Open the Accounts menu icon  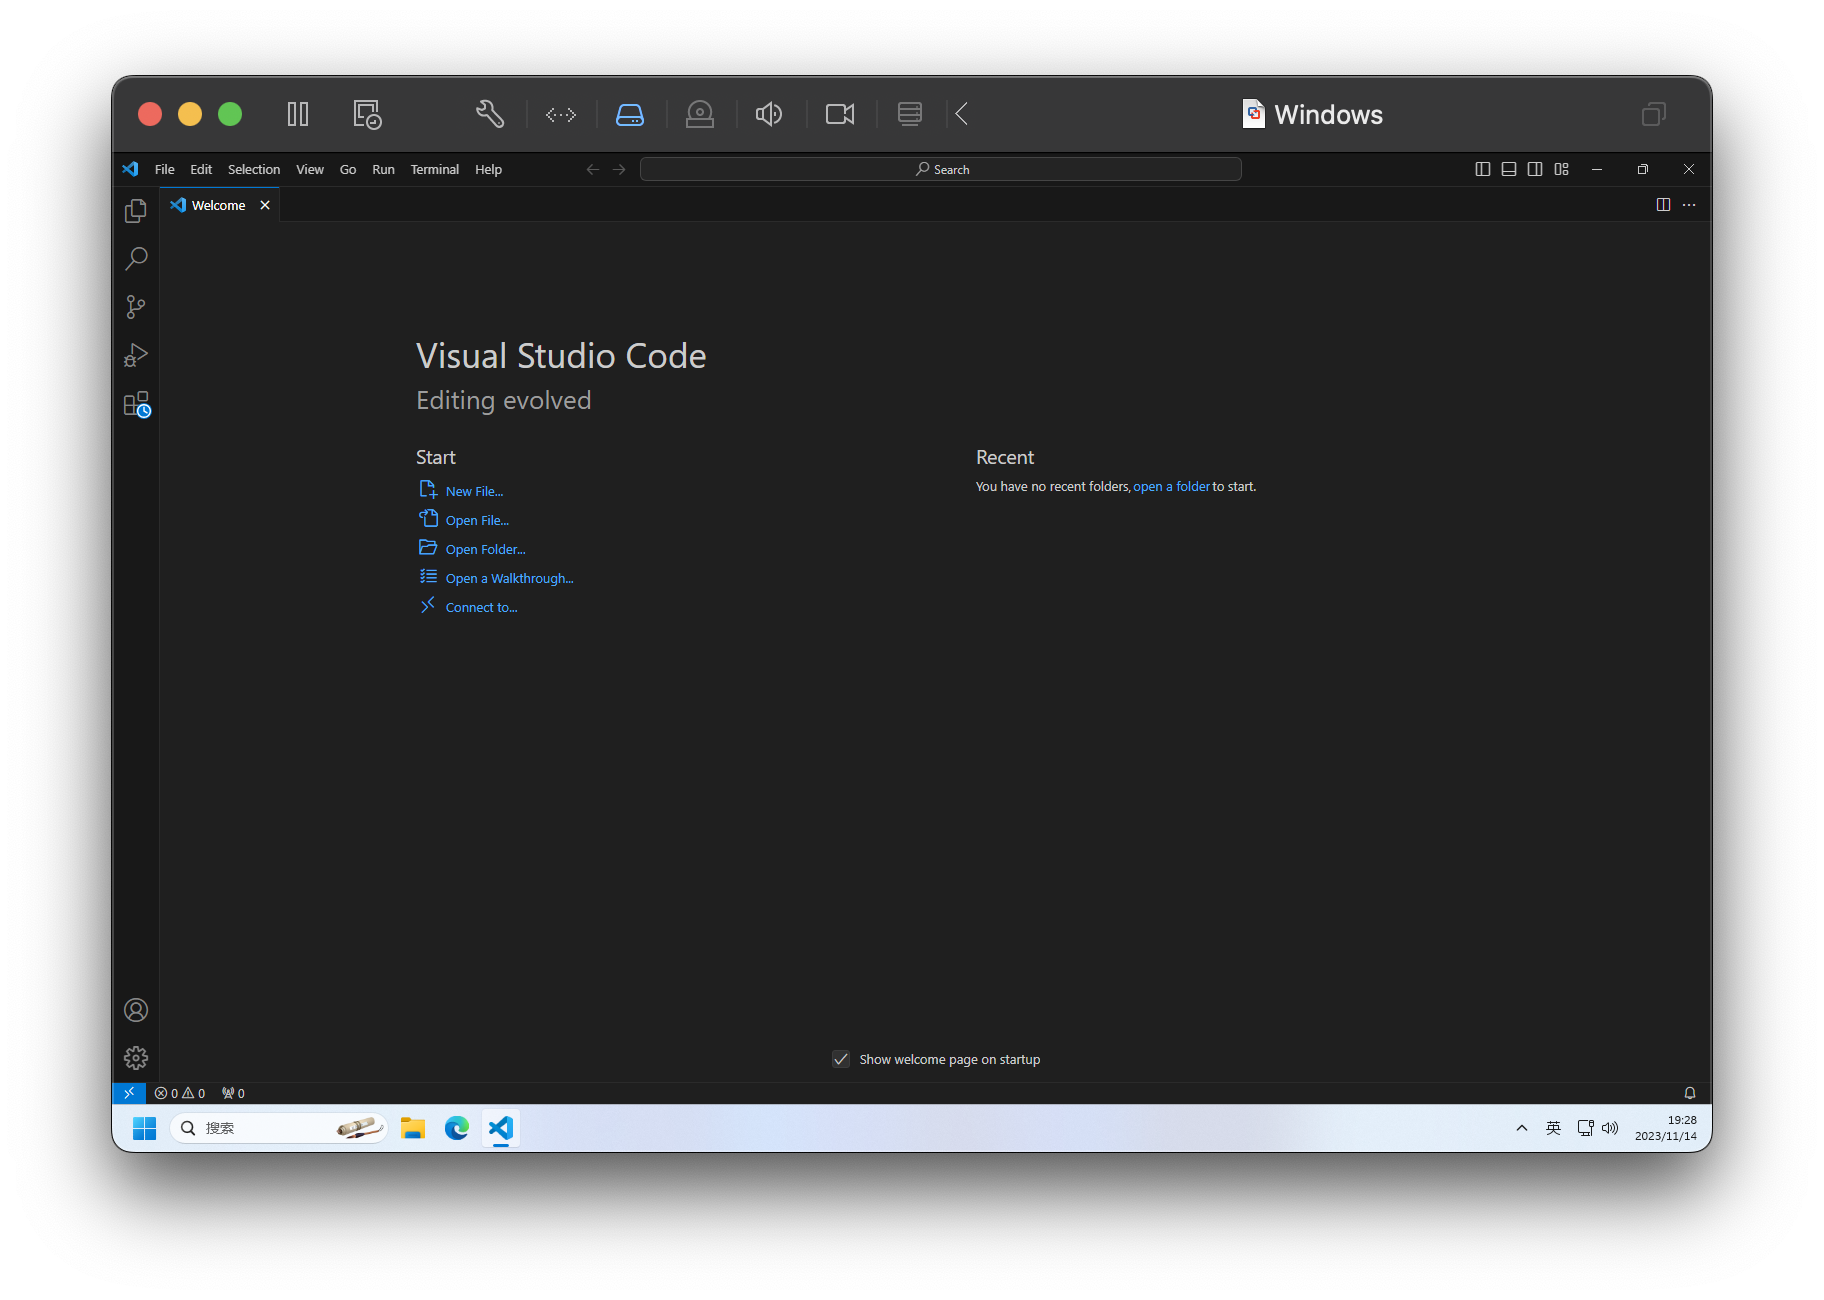pos(136,1010)
